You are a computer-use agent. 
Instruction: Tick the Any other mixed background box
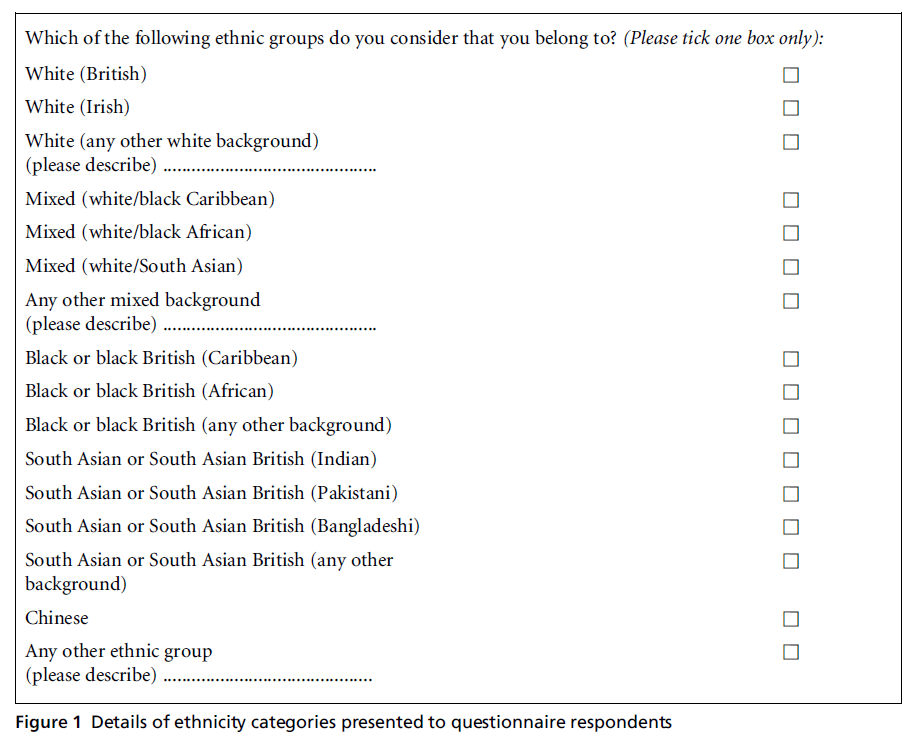(x=791, y=301)
